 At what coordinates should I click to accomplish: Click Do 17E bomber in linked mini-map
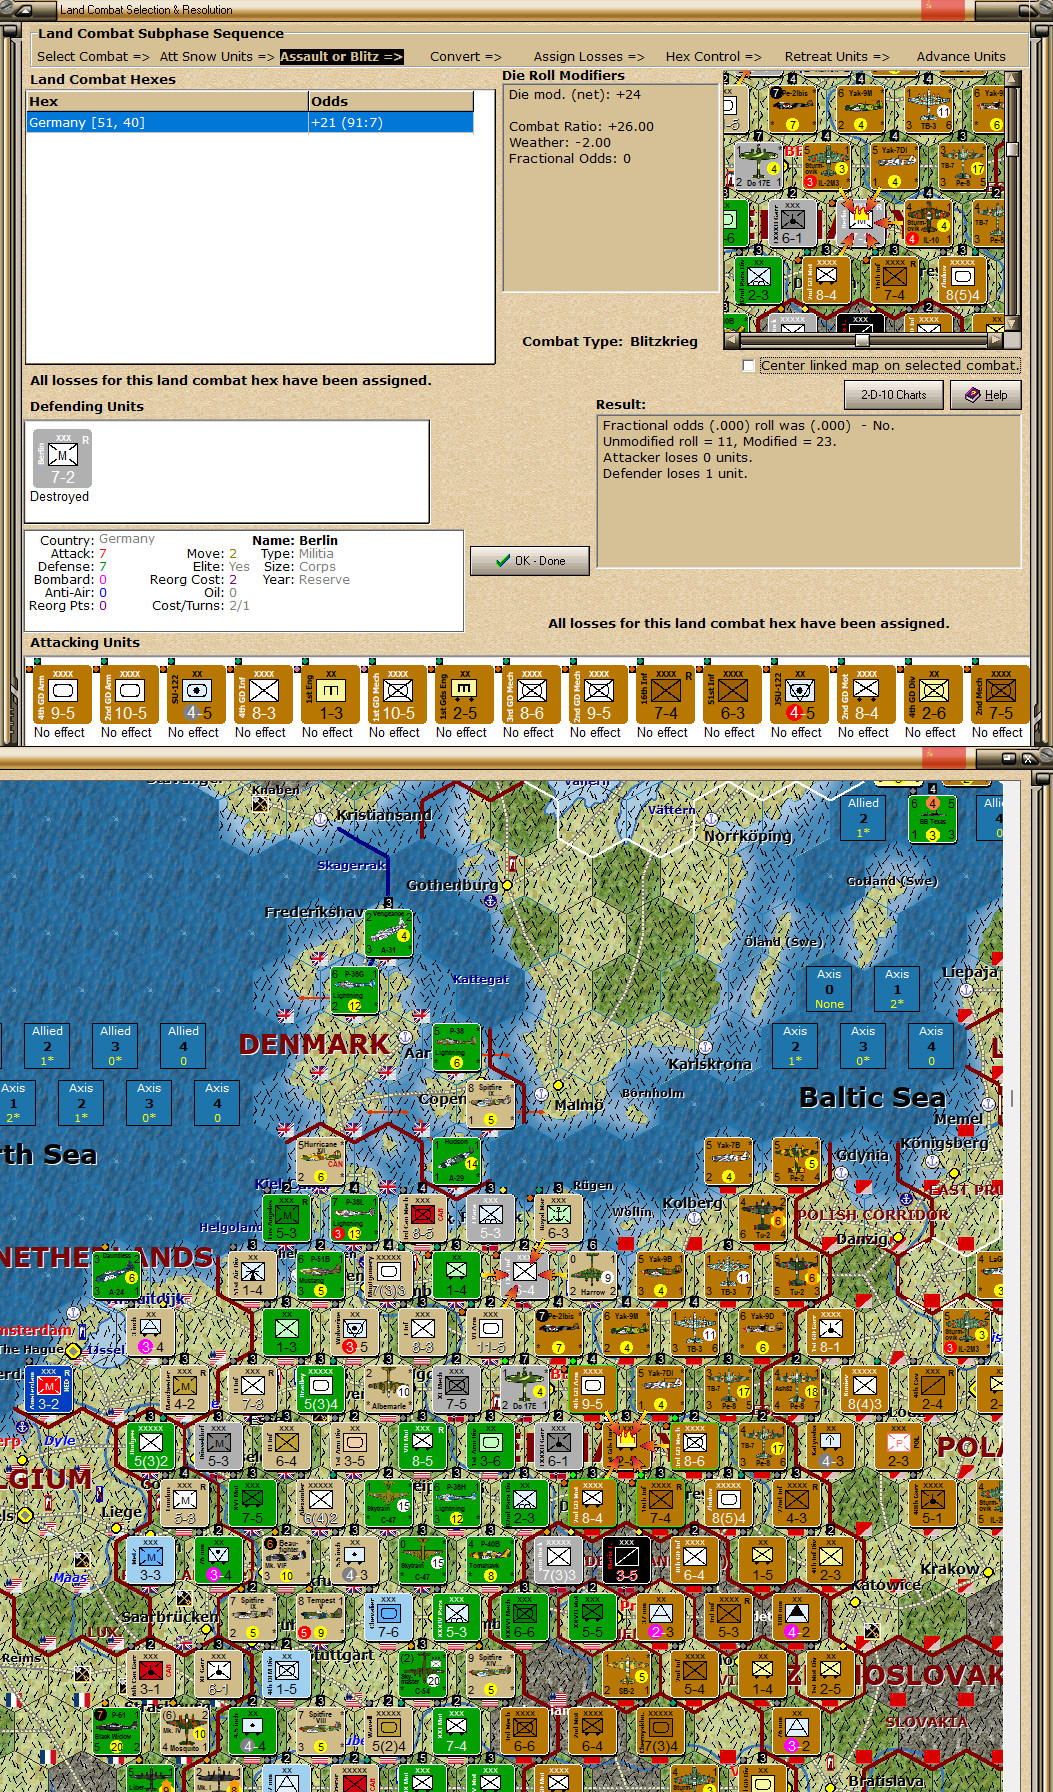point(758,166)
